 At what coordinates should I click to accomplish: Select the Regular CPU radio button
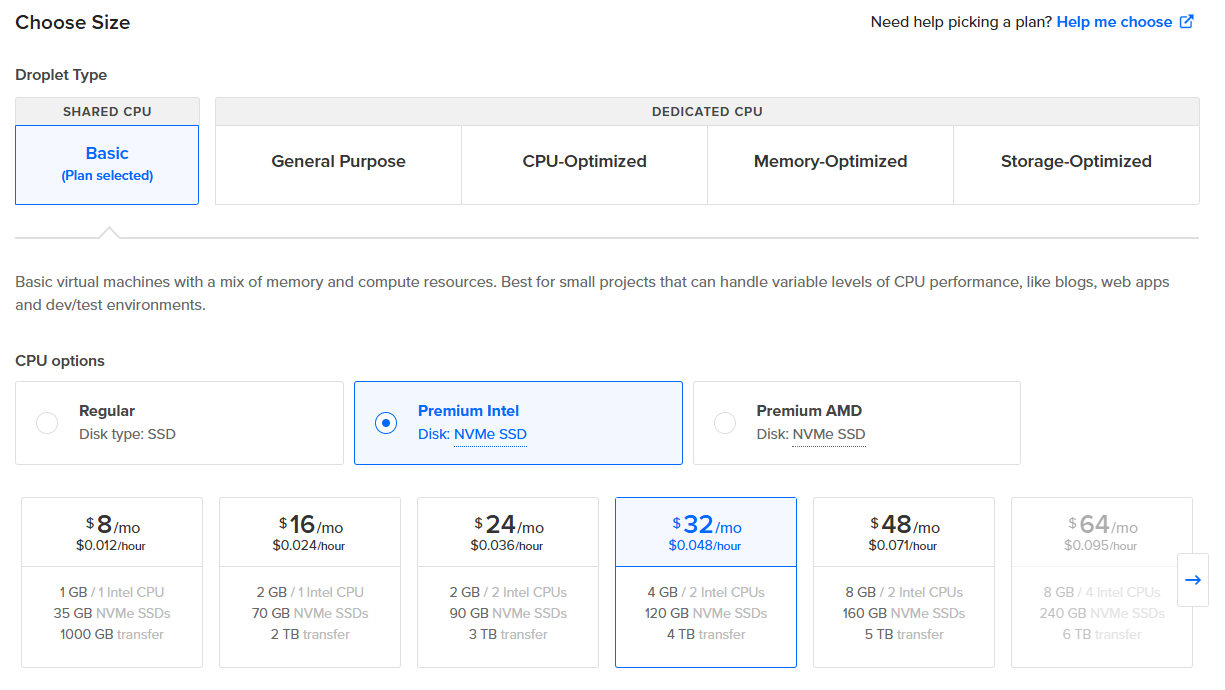click(x=47, y=423)
